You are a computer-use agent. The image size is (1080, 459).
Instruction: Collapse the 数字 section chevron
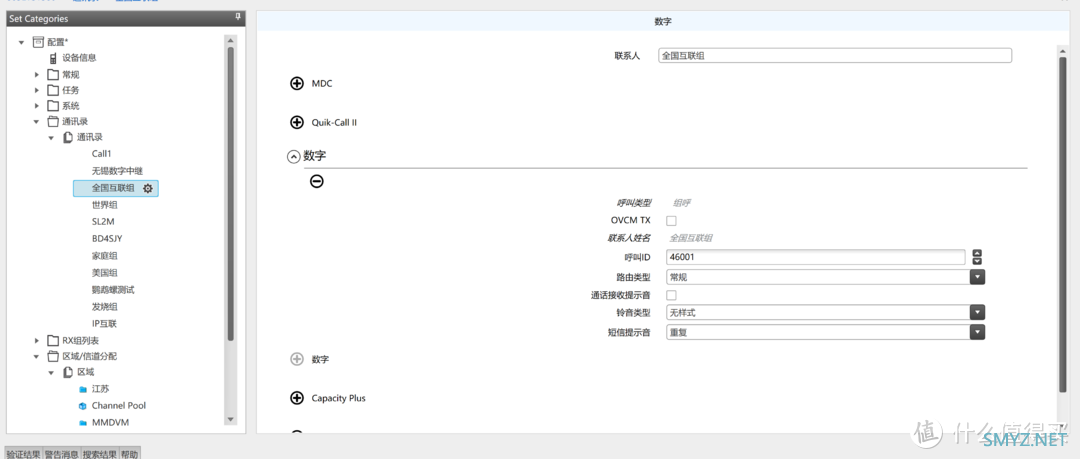coord(293,157)
